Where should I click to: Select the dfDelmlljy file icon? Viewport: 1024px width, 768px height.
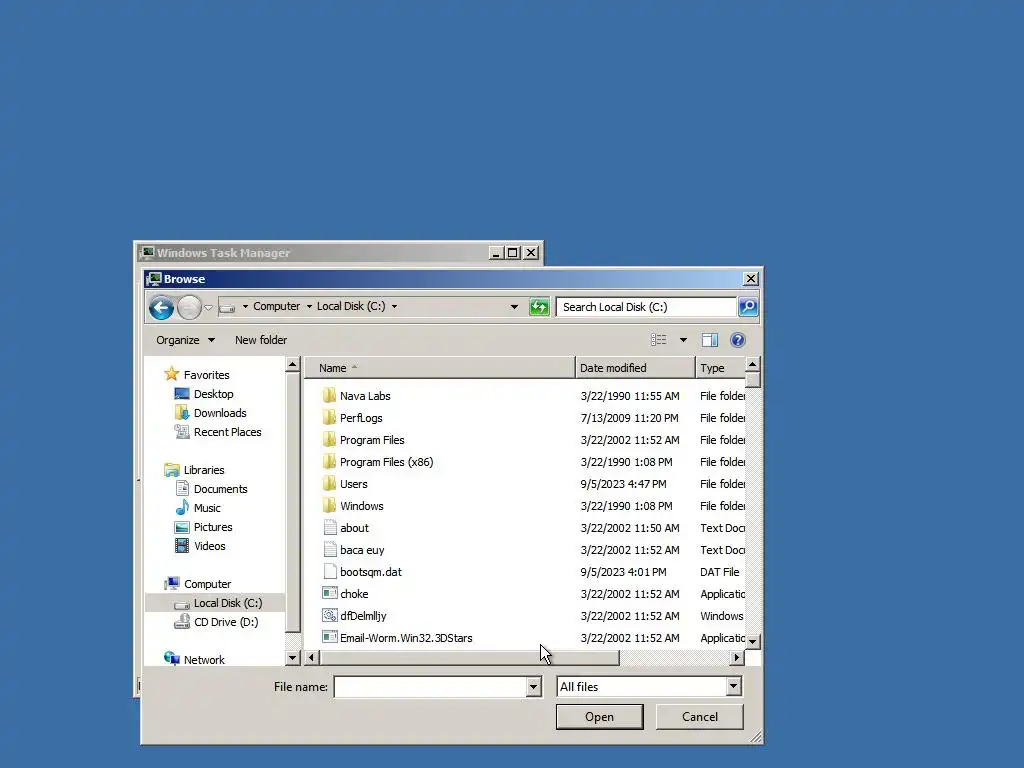[330, 616]
